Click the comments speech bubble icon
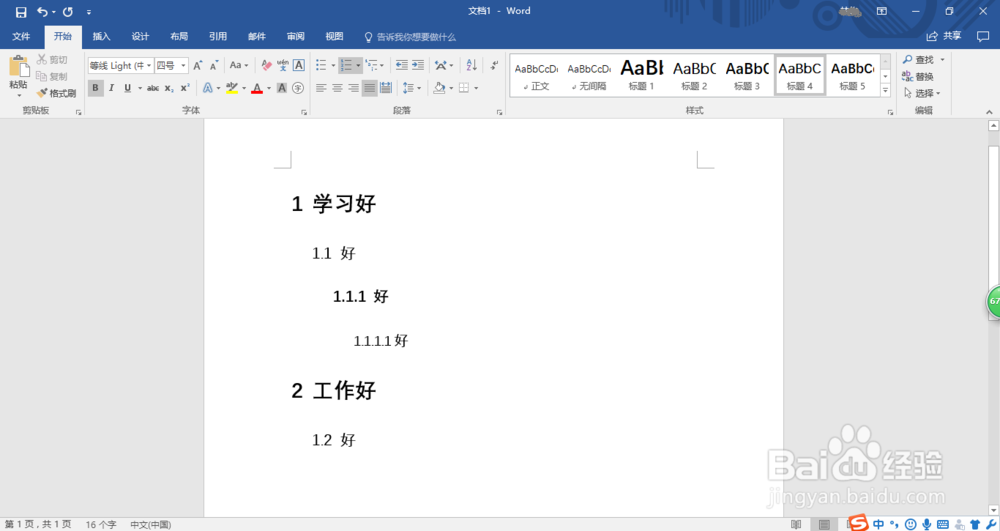Screen dimensions: 1000x531 [983, 36]
